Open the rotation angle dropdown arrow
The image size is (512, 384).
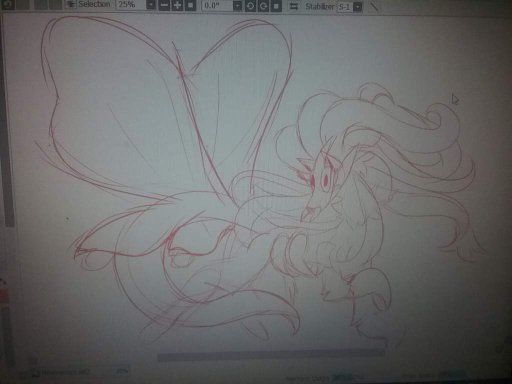[237, 6]
